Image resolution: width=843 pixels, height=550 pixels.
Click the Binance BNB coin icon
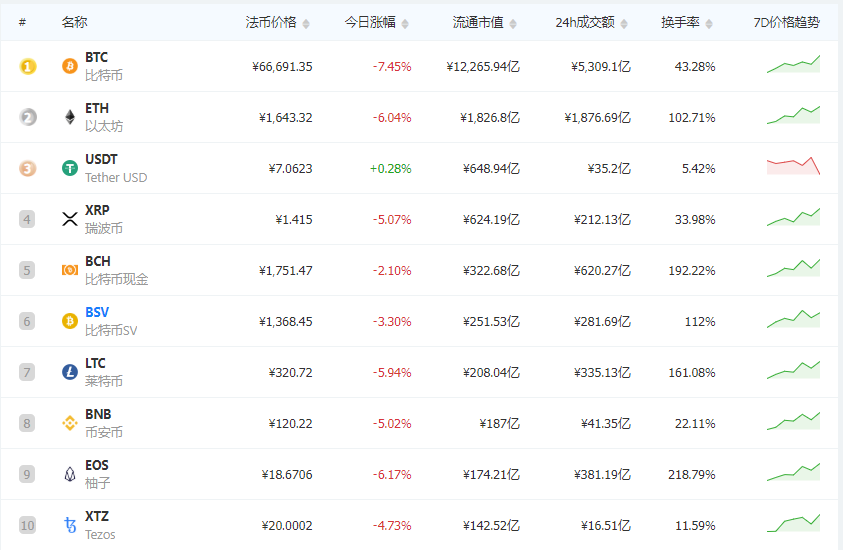70,423
